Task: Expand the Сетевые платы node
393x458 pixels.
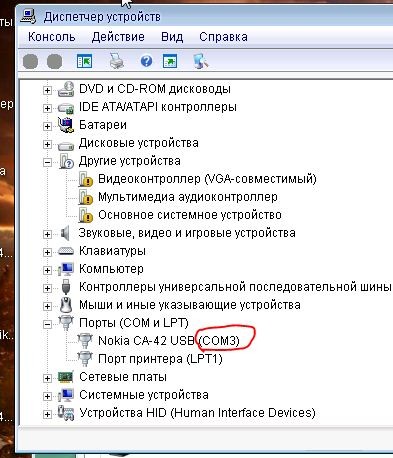Action: click(47, 378)
